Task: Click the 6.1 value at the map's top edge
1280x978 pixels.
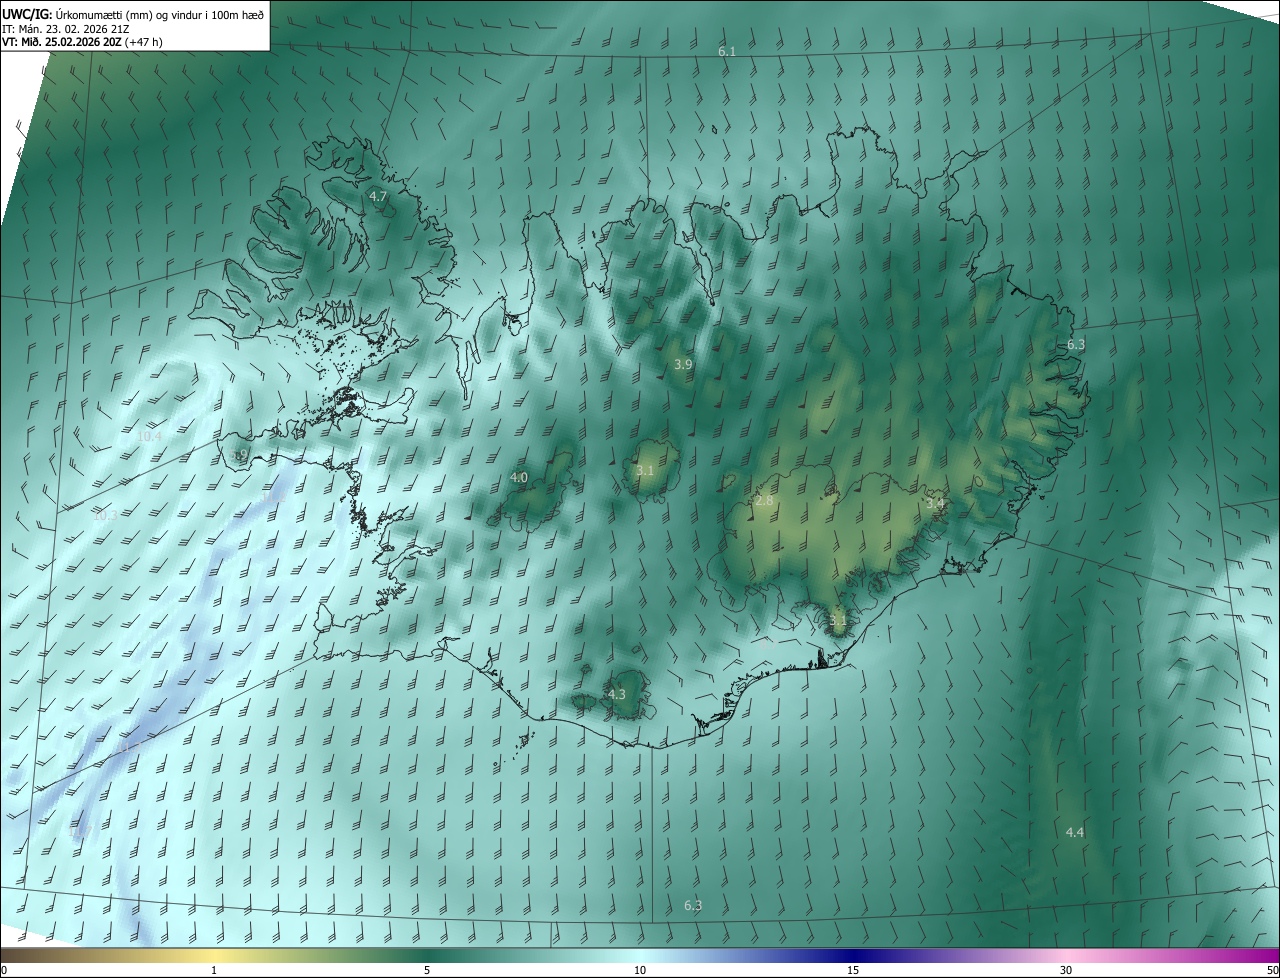Action: tap(727, 51)
